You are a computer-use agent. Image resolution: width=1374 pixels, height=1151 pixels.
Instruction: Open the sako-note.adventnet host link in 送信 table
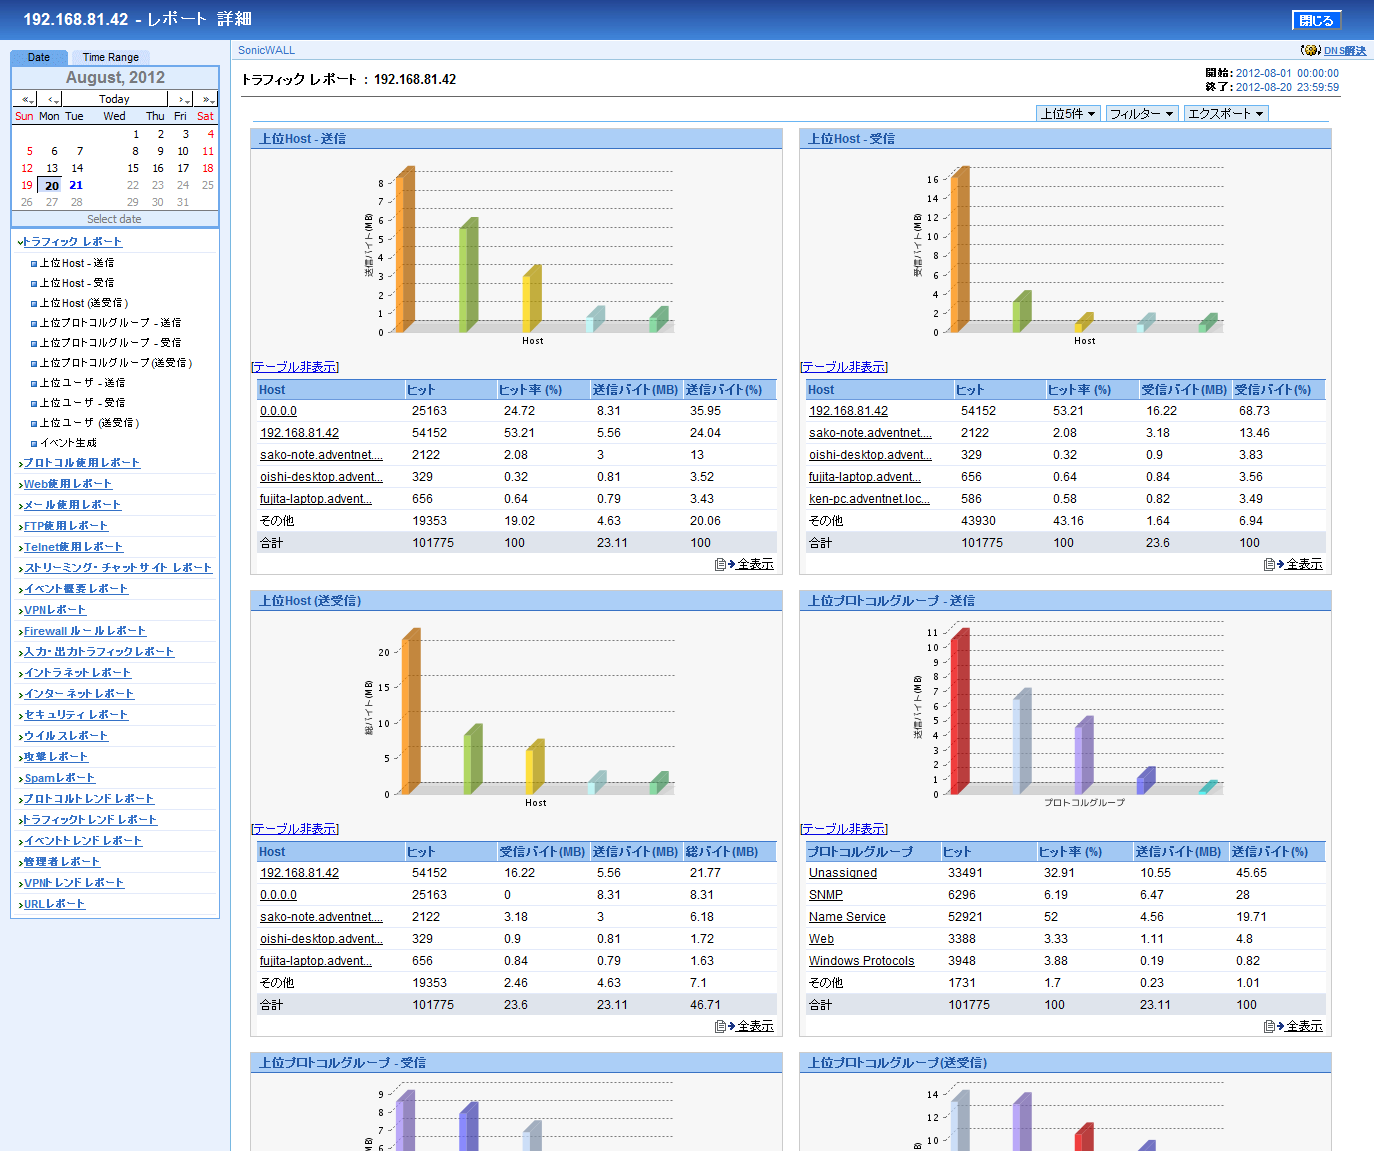(321, 455)
